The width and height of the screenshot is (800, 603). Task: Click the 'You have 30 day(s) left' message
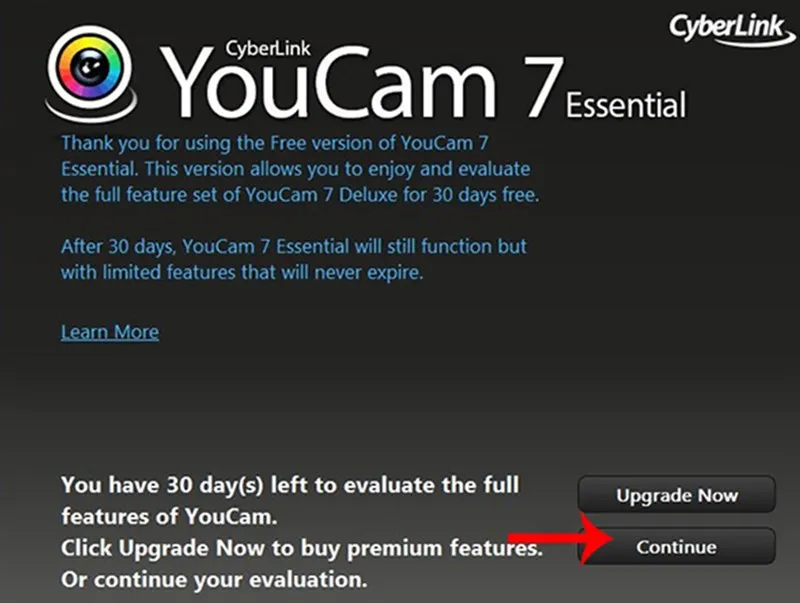(290, 485)
